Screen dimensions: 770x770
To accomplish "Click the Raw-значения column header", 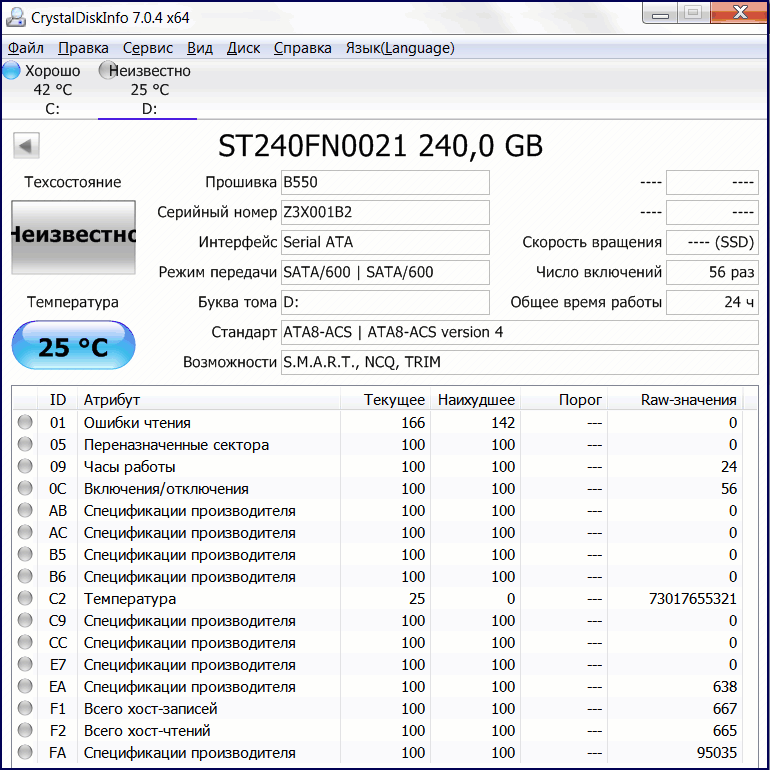I will [x=676, y=400].
